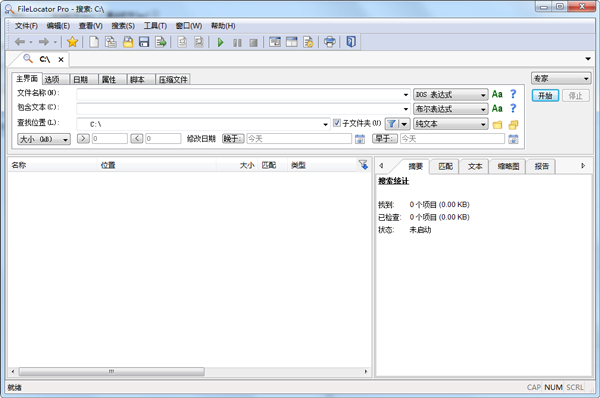Expand the filter funnel button dropdown arrow
The width and height of the screenshot is (600, 398).
tap(404, 124)
